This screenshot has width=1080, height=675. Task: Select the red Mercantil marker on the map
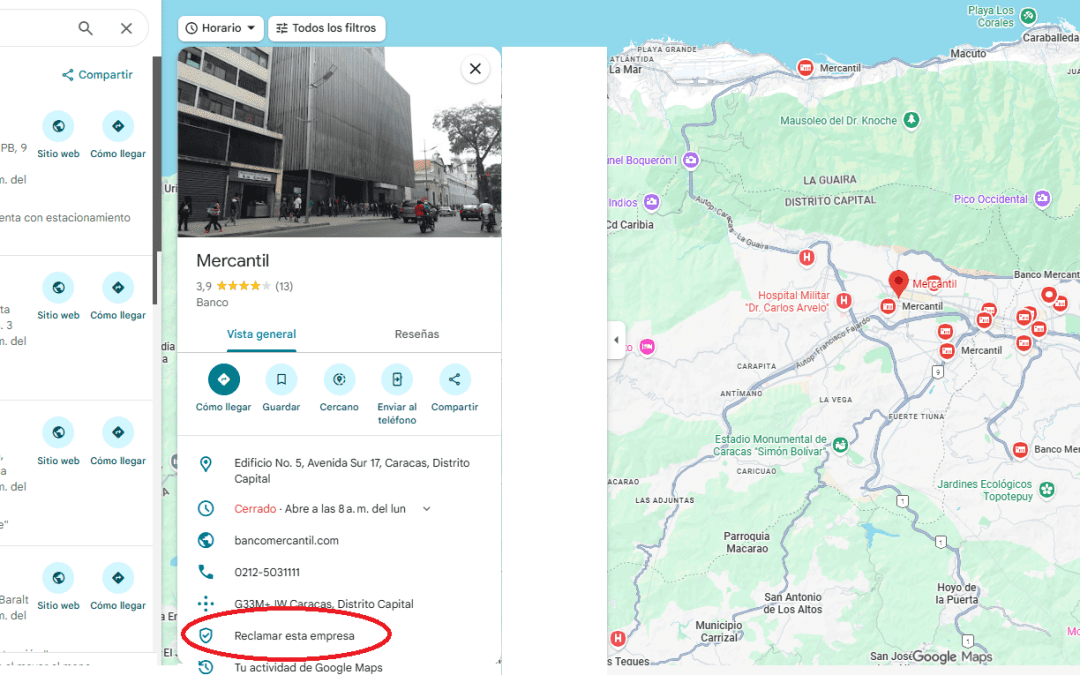point(898,283)
